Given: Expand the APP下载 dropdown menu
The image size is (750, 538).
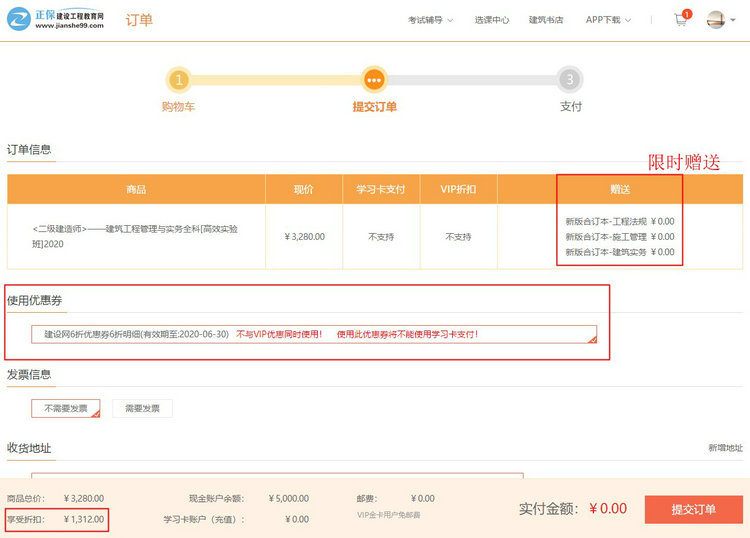Looking at the screenshot, I should click(607, 20).
